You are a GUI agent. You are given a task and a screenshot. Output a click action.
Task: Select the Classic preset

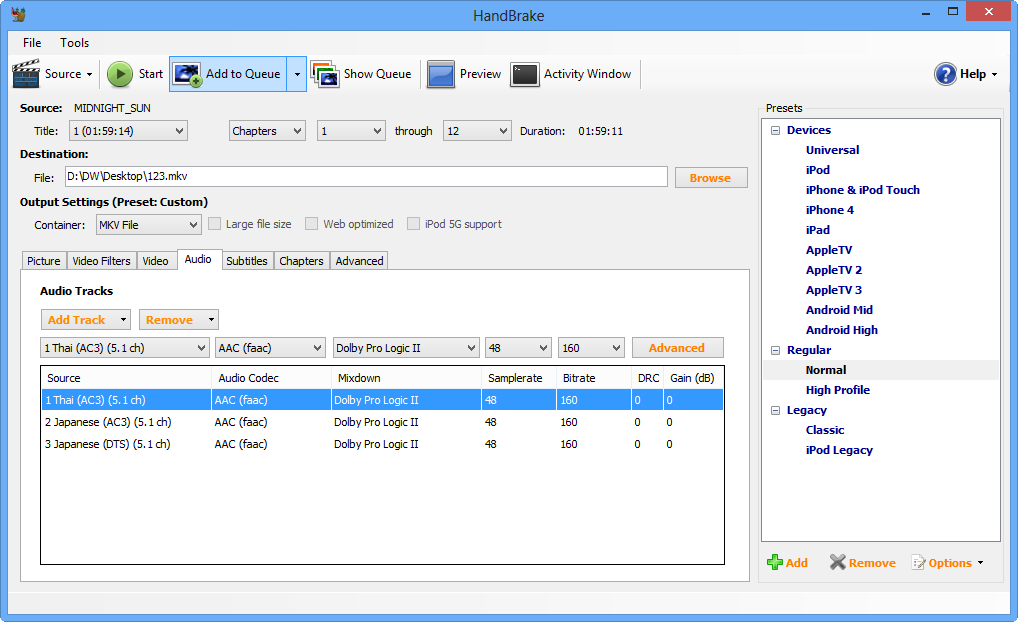[x=825, y=430]
